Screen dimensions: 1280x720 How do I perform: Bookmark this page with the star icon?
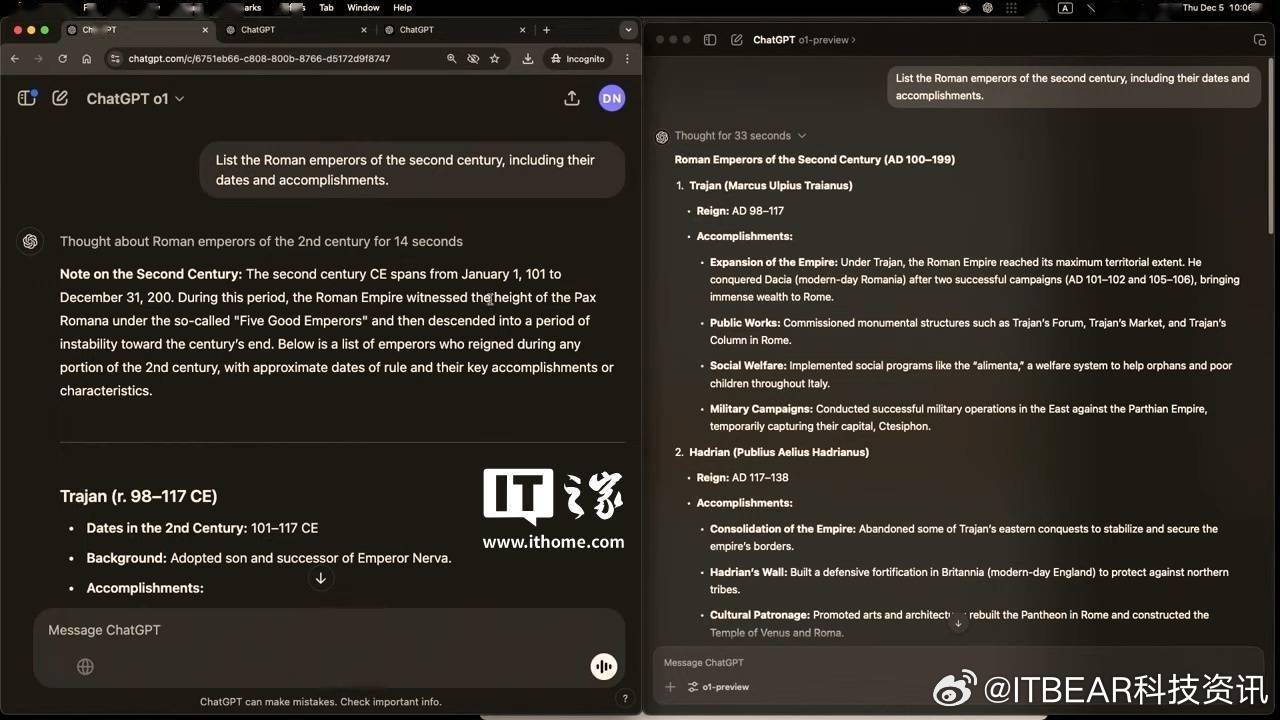pyautogui.click(x=494, y=59)
